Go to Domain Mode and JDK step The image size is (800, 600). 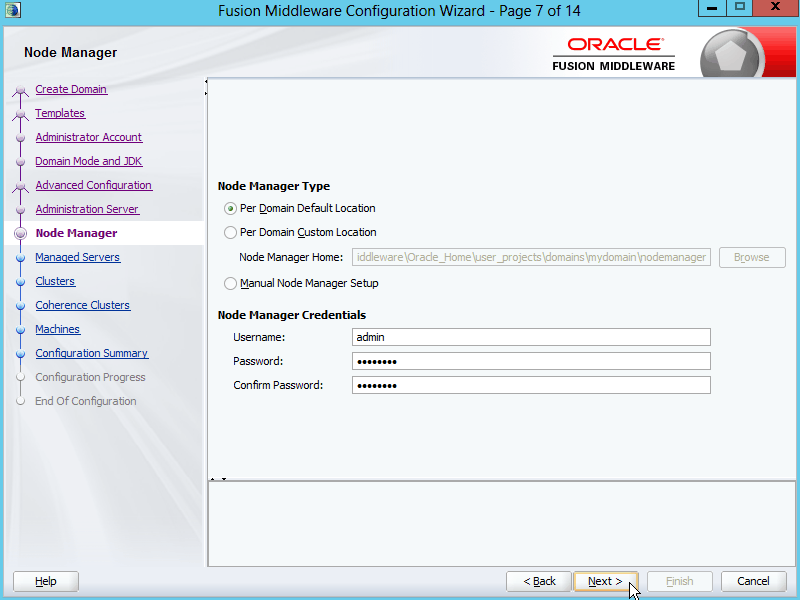click(x=88, y=161)
